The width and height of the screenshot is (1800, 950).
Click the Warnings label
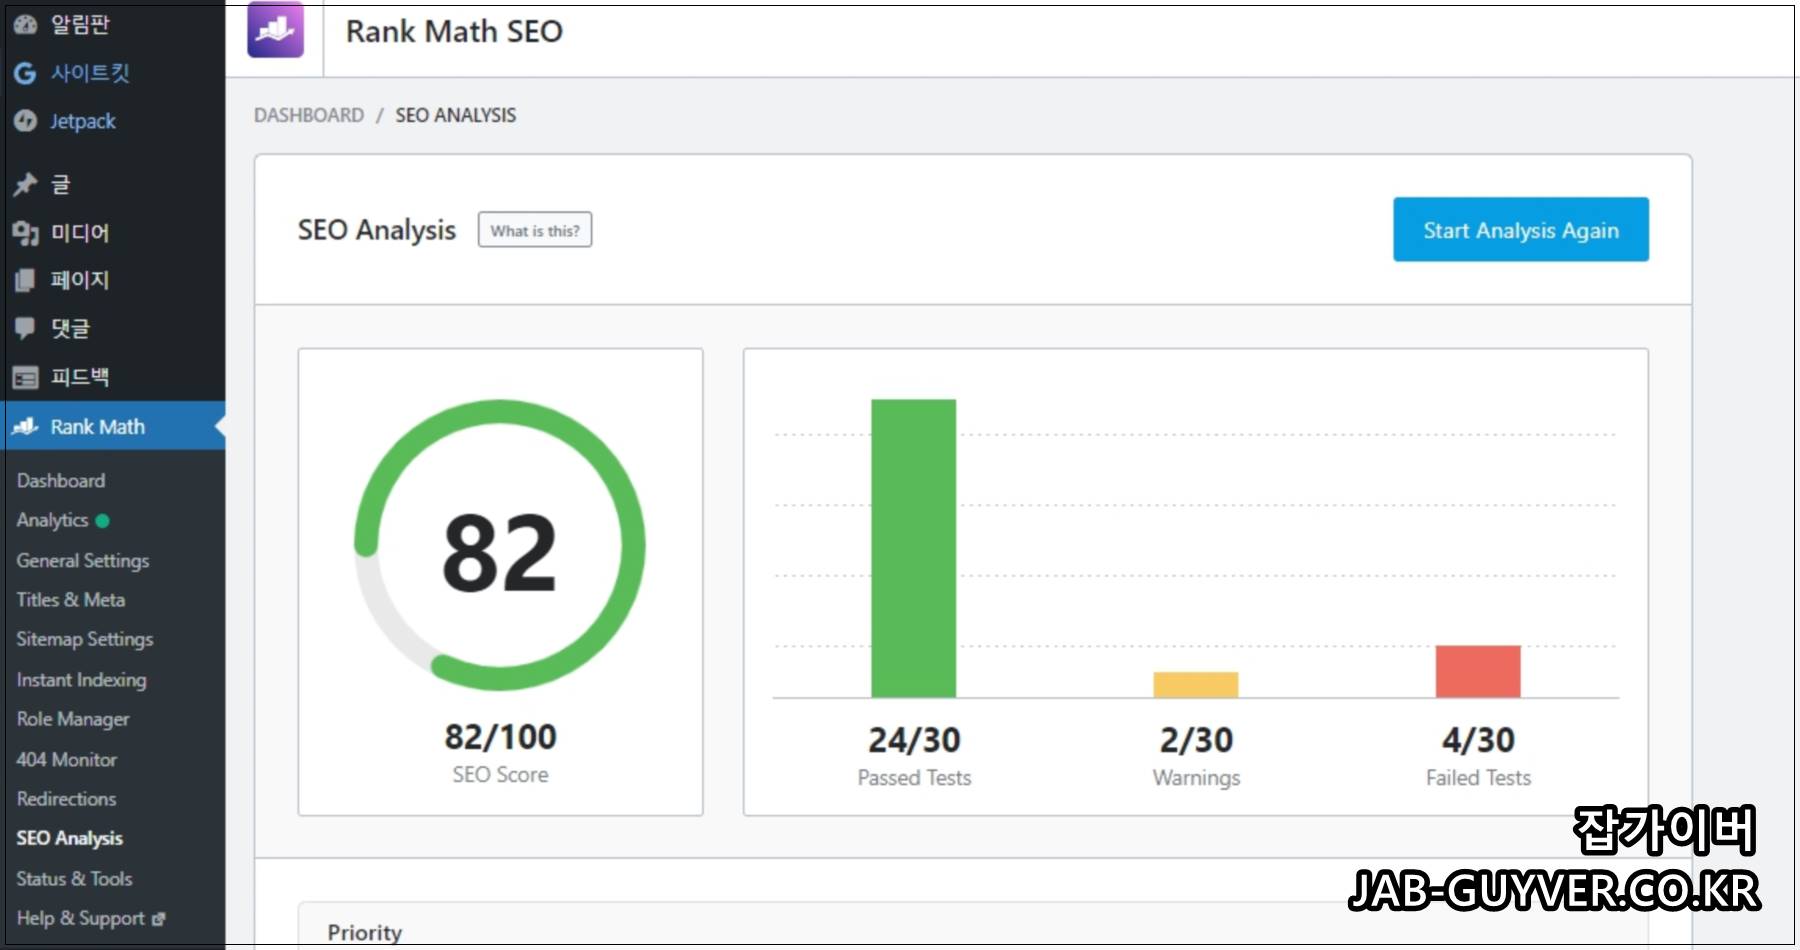click(1196, 778)
